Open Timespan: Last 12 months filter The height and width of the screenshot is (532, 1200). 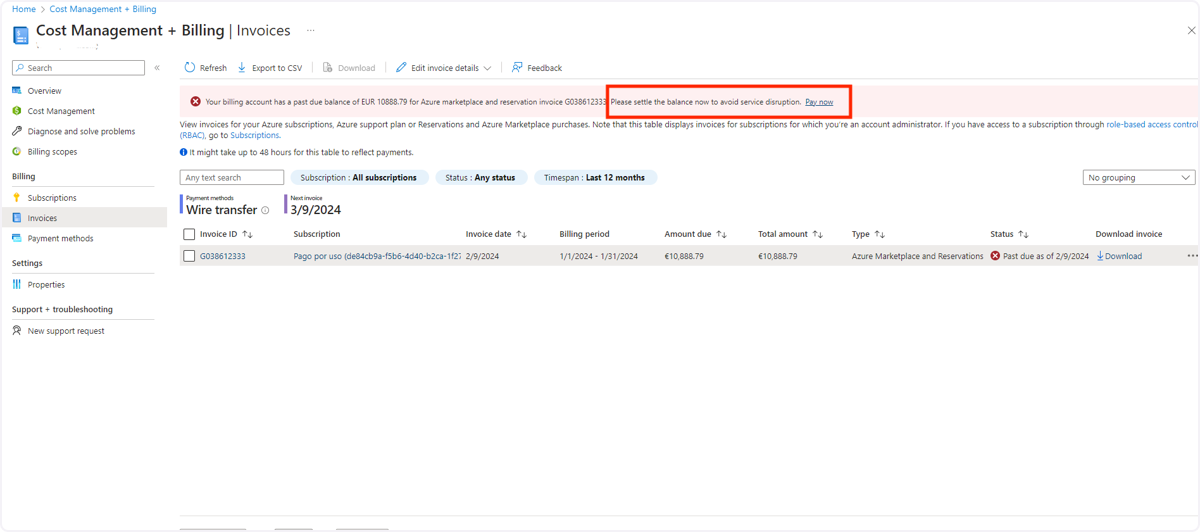coord(594,178)
